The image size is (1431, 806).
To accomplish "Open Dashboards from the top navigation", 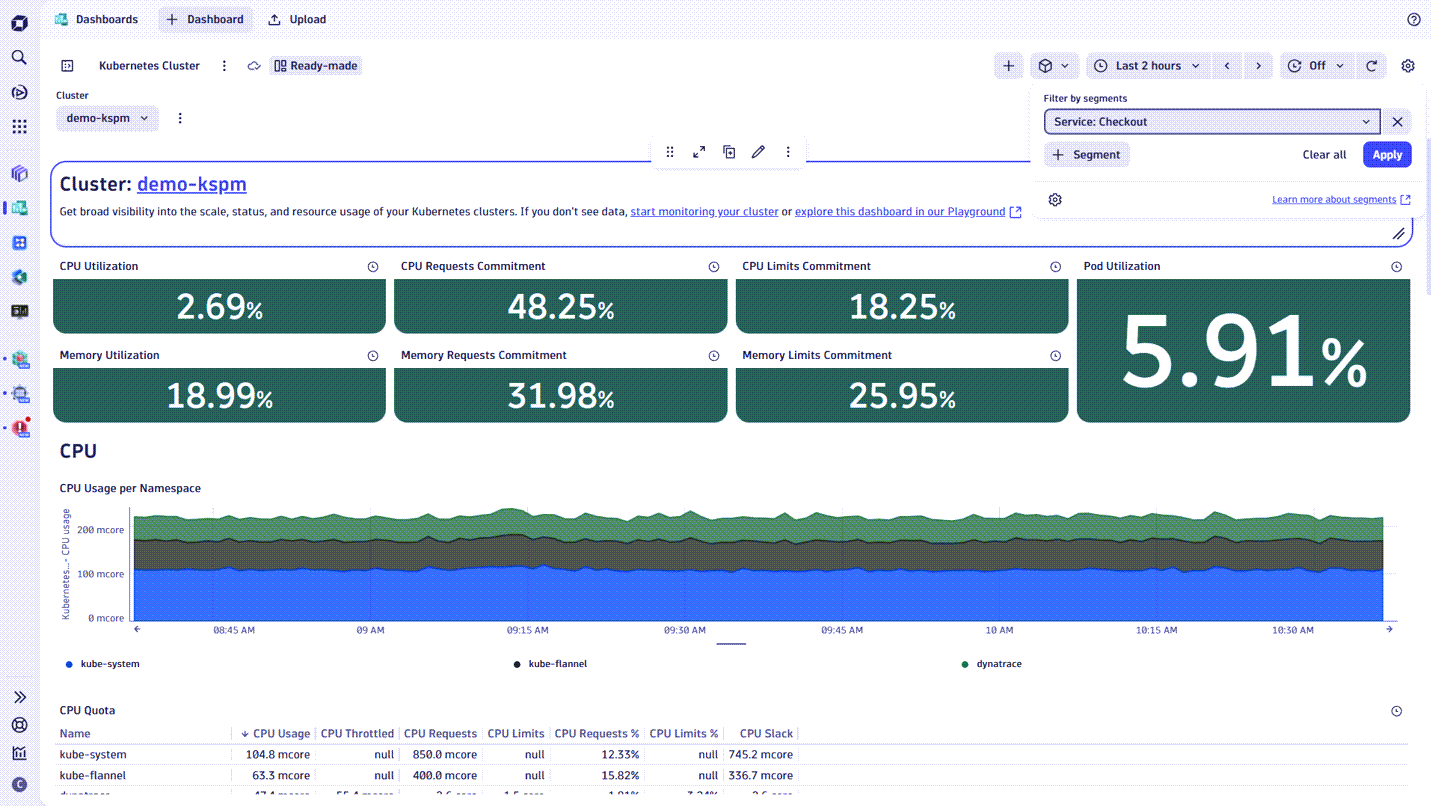I will pos(96,19).
